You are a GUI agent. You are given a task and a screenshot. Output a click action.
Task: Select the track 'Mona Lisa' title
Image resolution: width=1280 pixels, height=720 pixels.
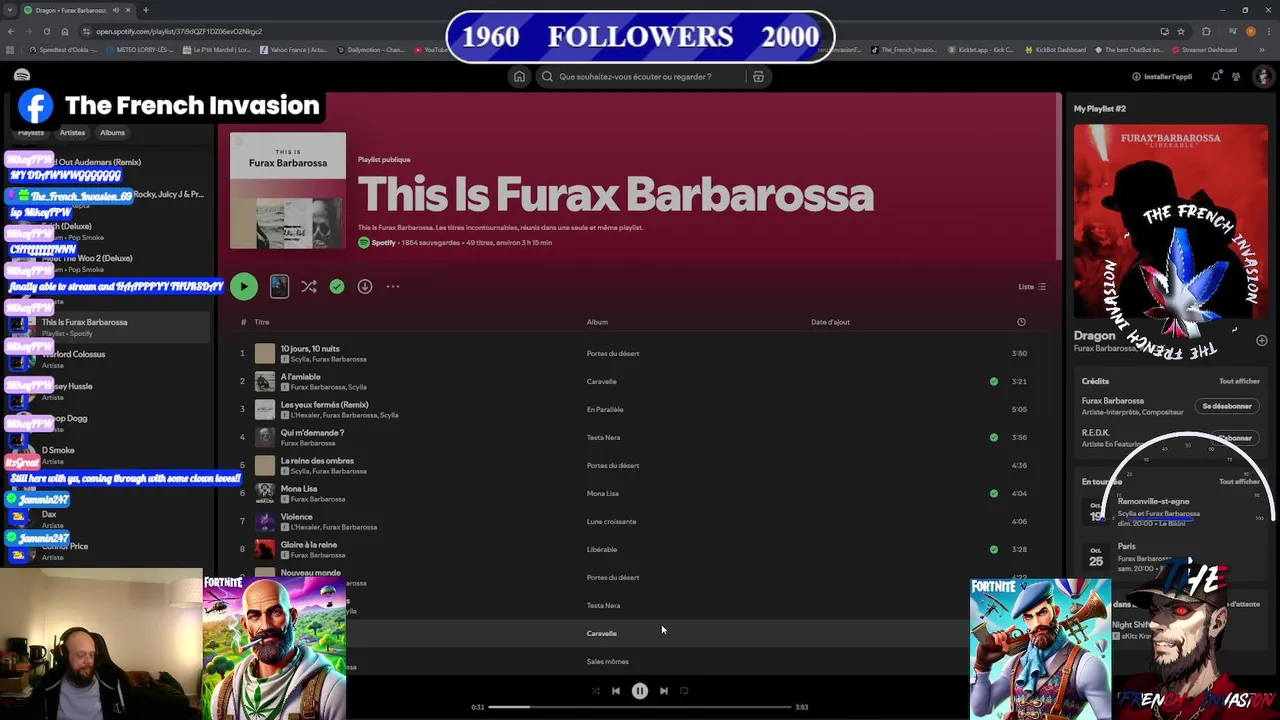coord(299,489)
